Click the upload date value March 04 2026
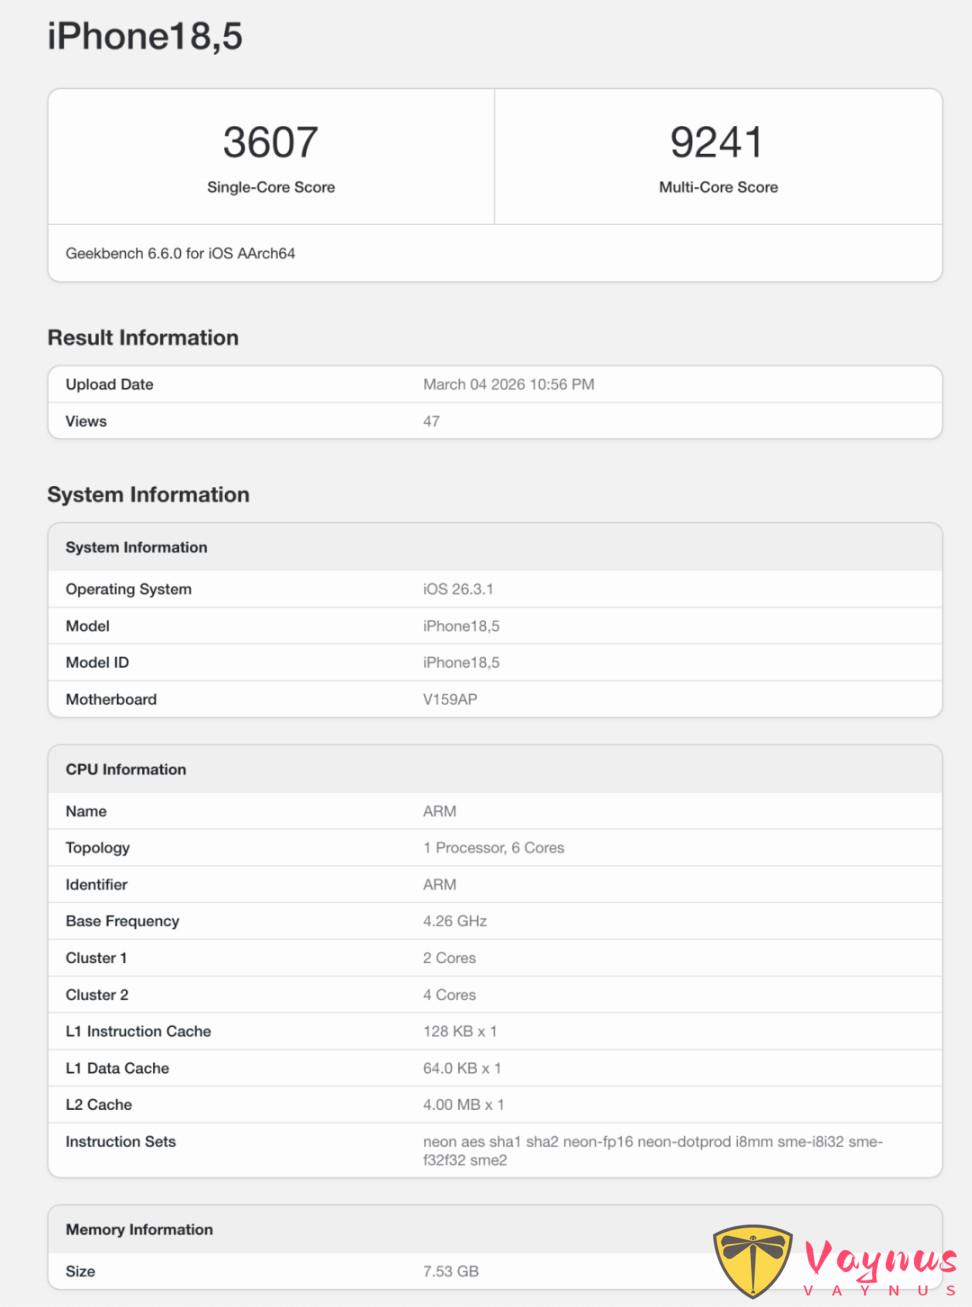The width and height of the screenshot is (972, 1307). [x=508, y=385]
